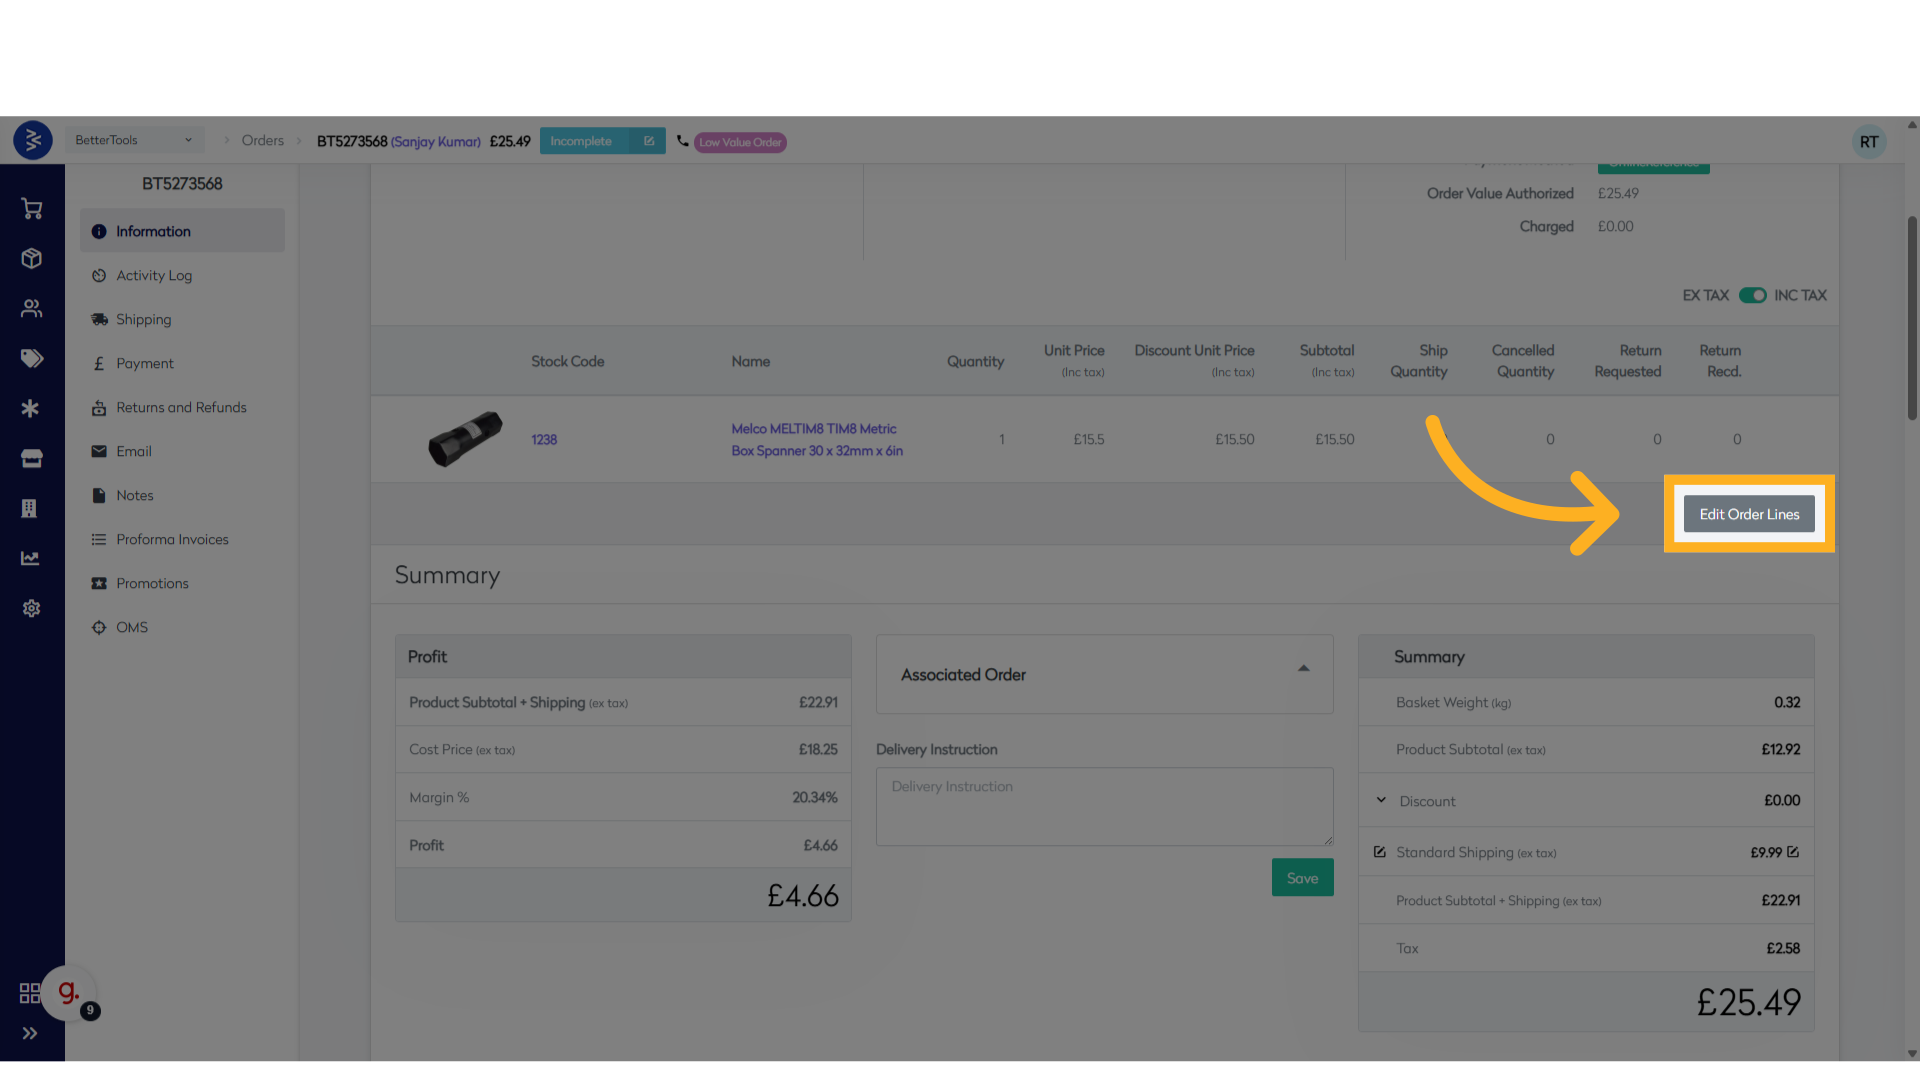Collapse the Associated Order panel
This screenshot has height=1080, width=1920.
1303,669
